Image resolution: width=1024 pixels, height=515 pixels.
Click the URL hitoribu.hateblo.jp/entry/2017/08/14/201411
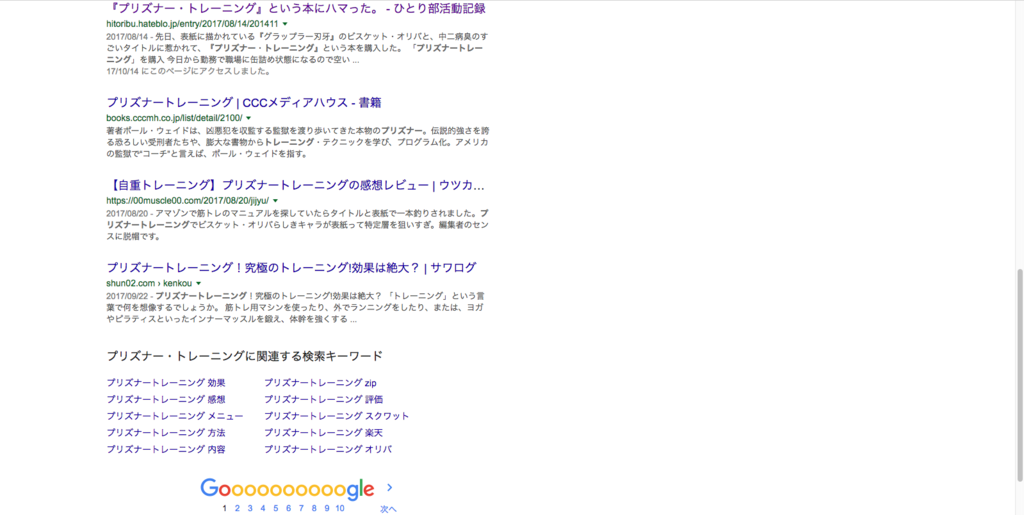[x=193, y=23]
